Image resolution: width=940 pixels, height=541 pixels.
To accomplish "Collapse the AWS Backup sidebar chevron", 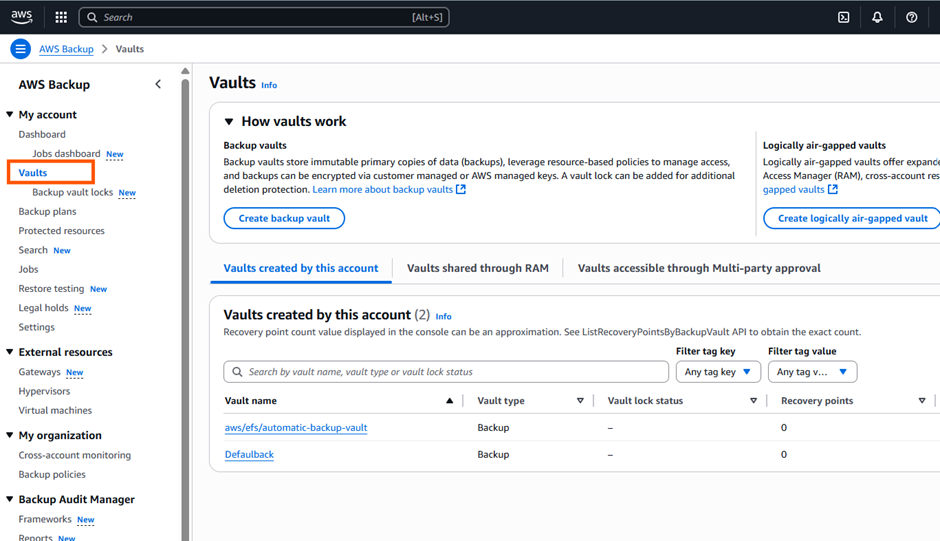I will point(158,85).
